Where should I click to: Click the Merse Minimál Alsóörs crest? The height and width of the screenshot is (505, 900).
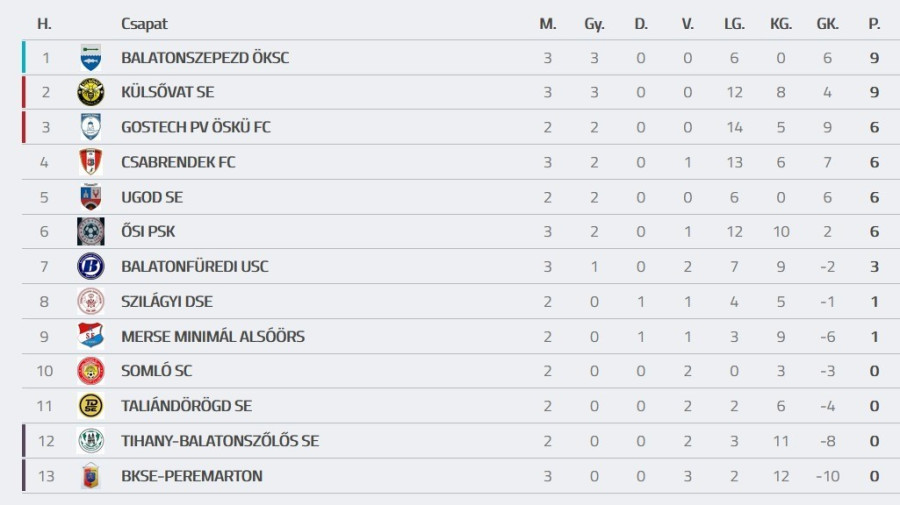coord(91,336)
